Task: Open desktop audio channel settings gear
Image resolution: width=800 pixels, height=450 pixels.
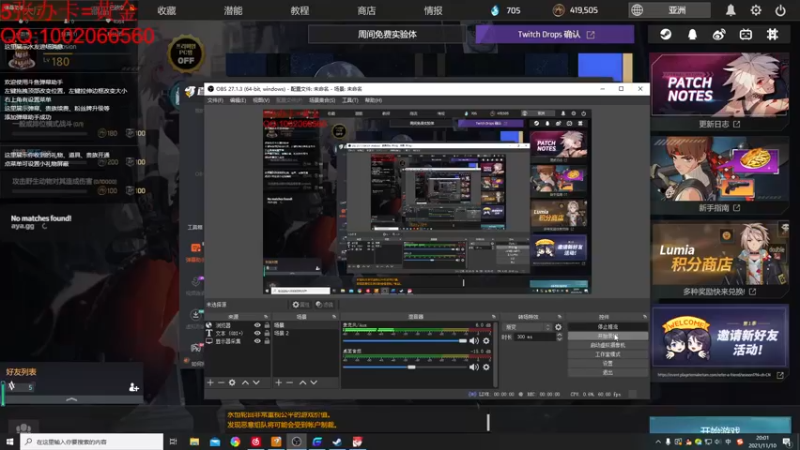Action: click(x=486, y=367)
